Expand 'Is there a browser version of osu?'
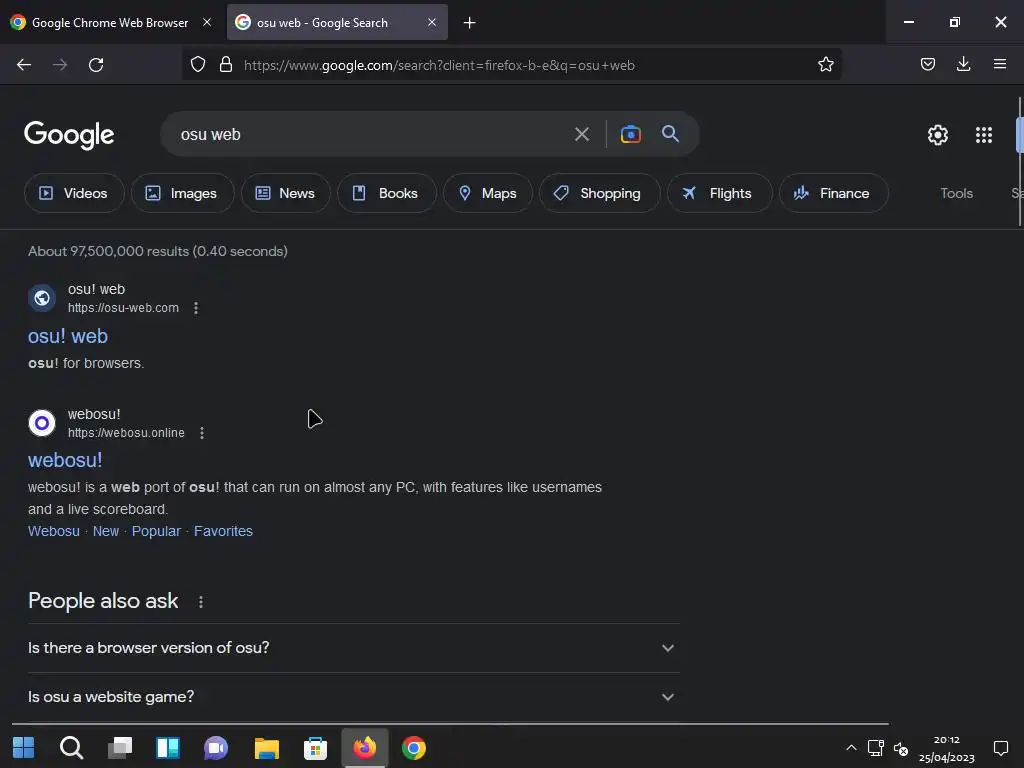Viewport: 1024px width, 768px height. (353, 648)
